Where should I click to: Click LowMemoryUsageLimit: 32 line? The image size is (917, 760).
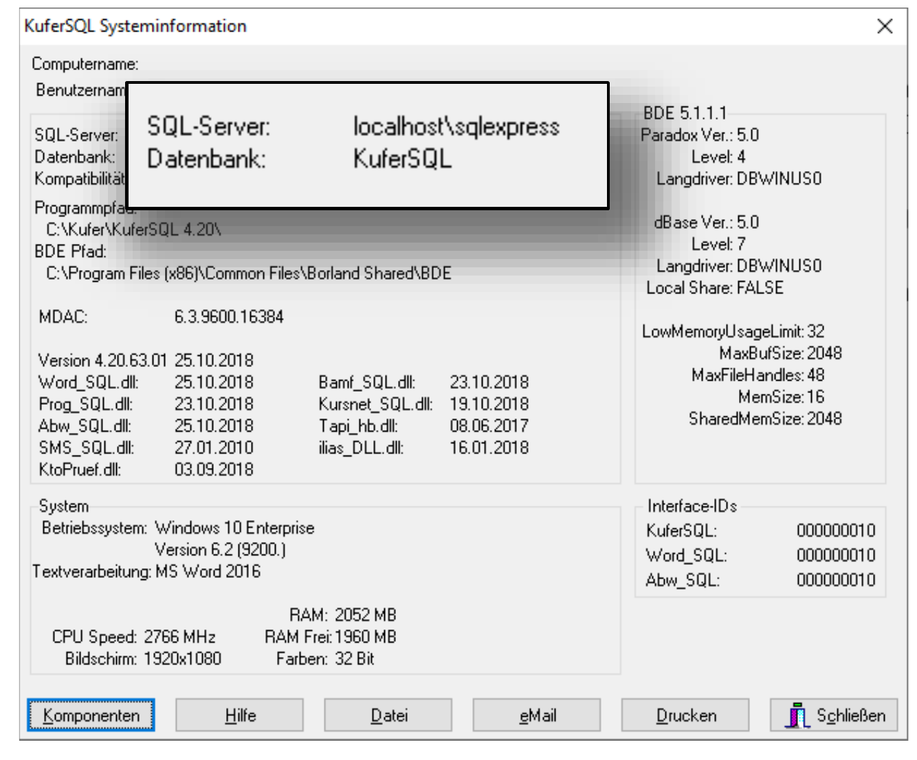pos(733,331)
